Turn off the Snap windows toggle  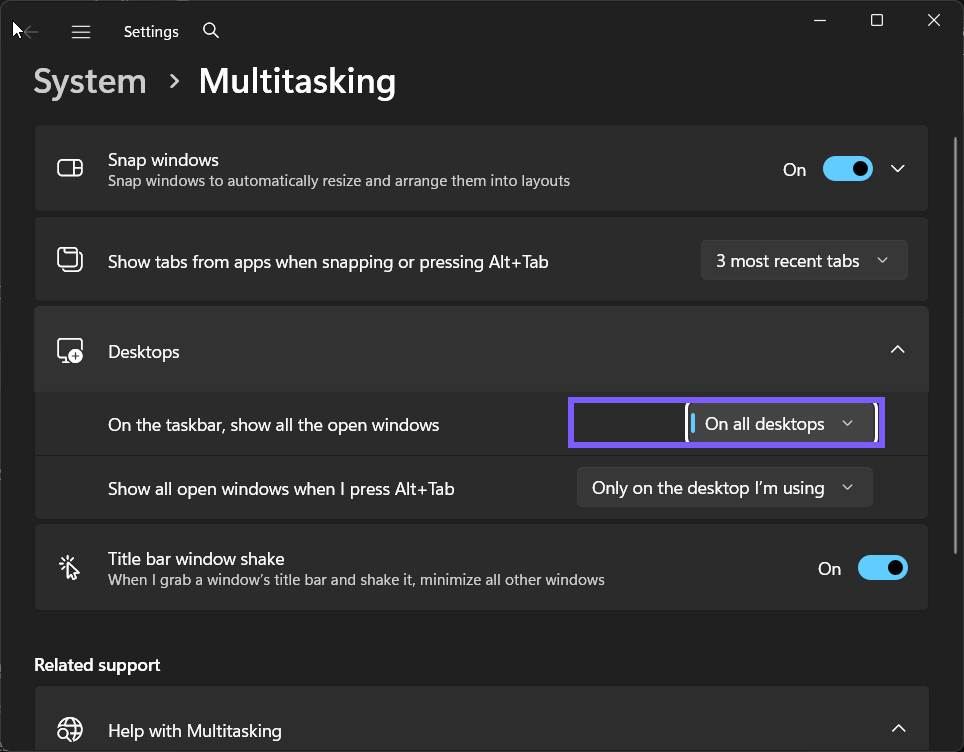pos(848,168)
